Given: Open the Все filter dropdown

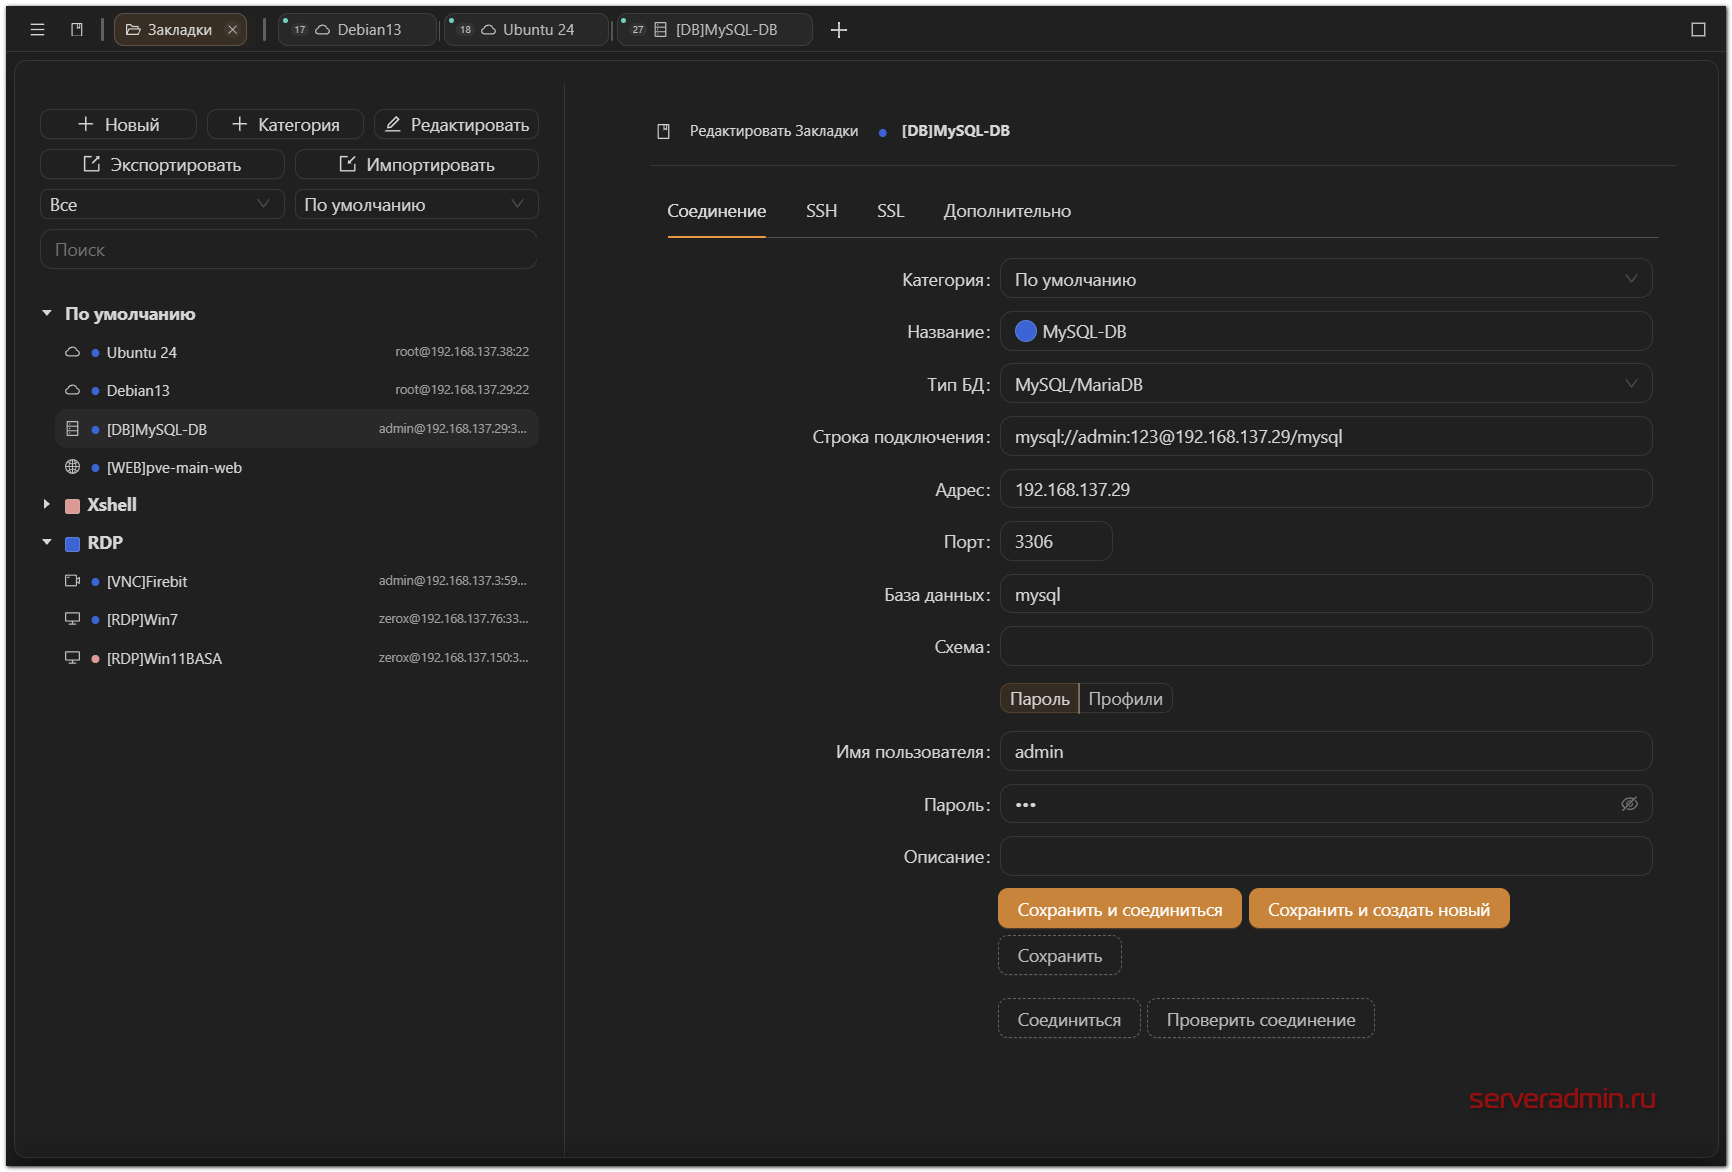Looking at the screenshot, I should (162, 205).
